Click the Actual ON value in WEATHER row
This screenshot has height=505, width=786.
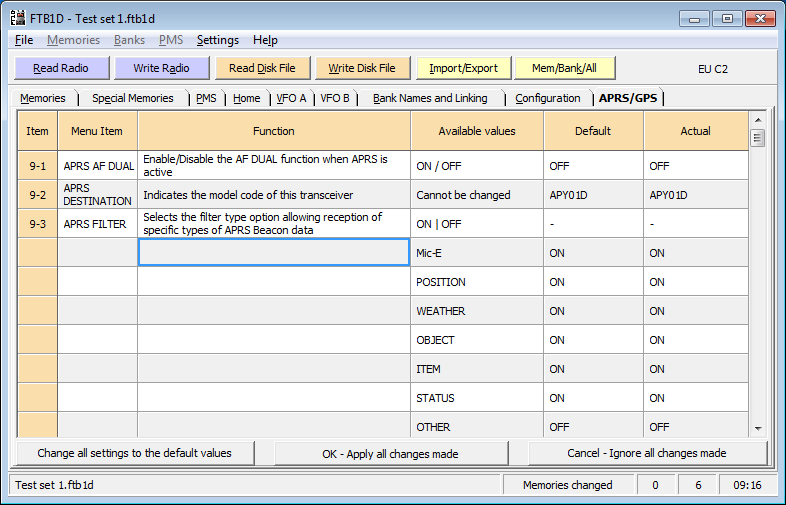pos(696,311)
